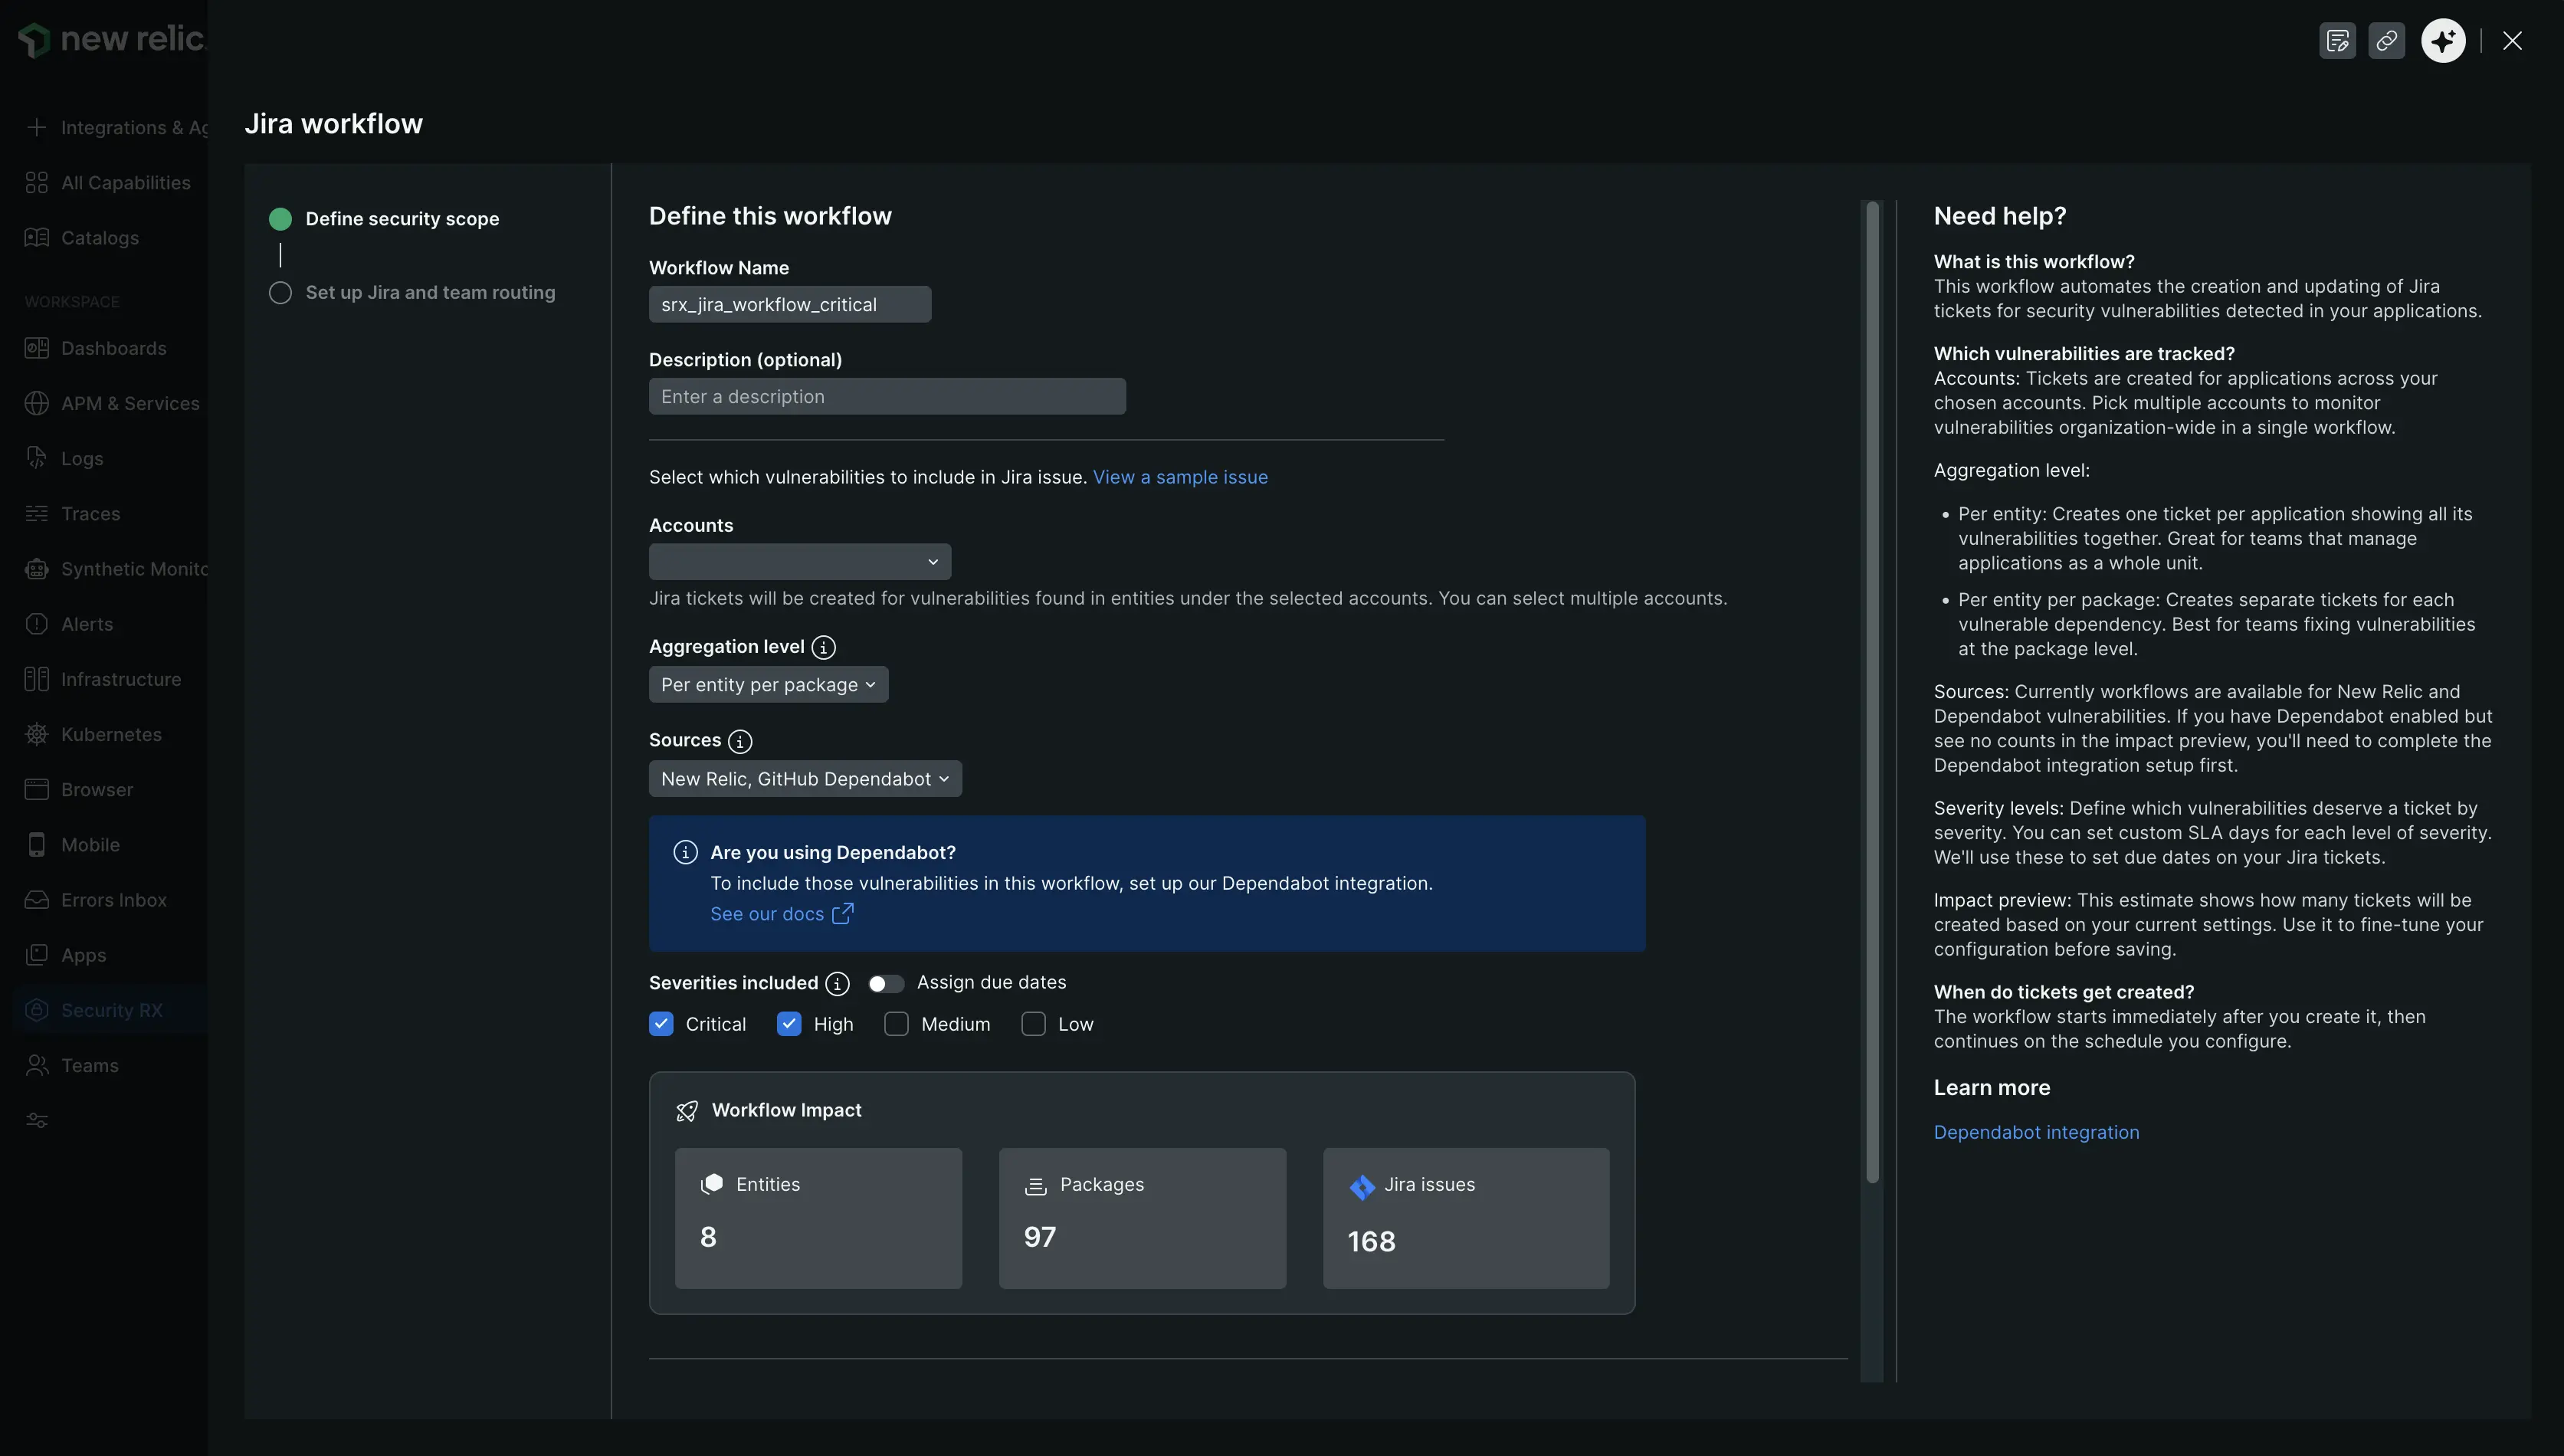Select Set up Jira and team routing step
Screen dimensions: 2564x1456
(x=412, y=293)
